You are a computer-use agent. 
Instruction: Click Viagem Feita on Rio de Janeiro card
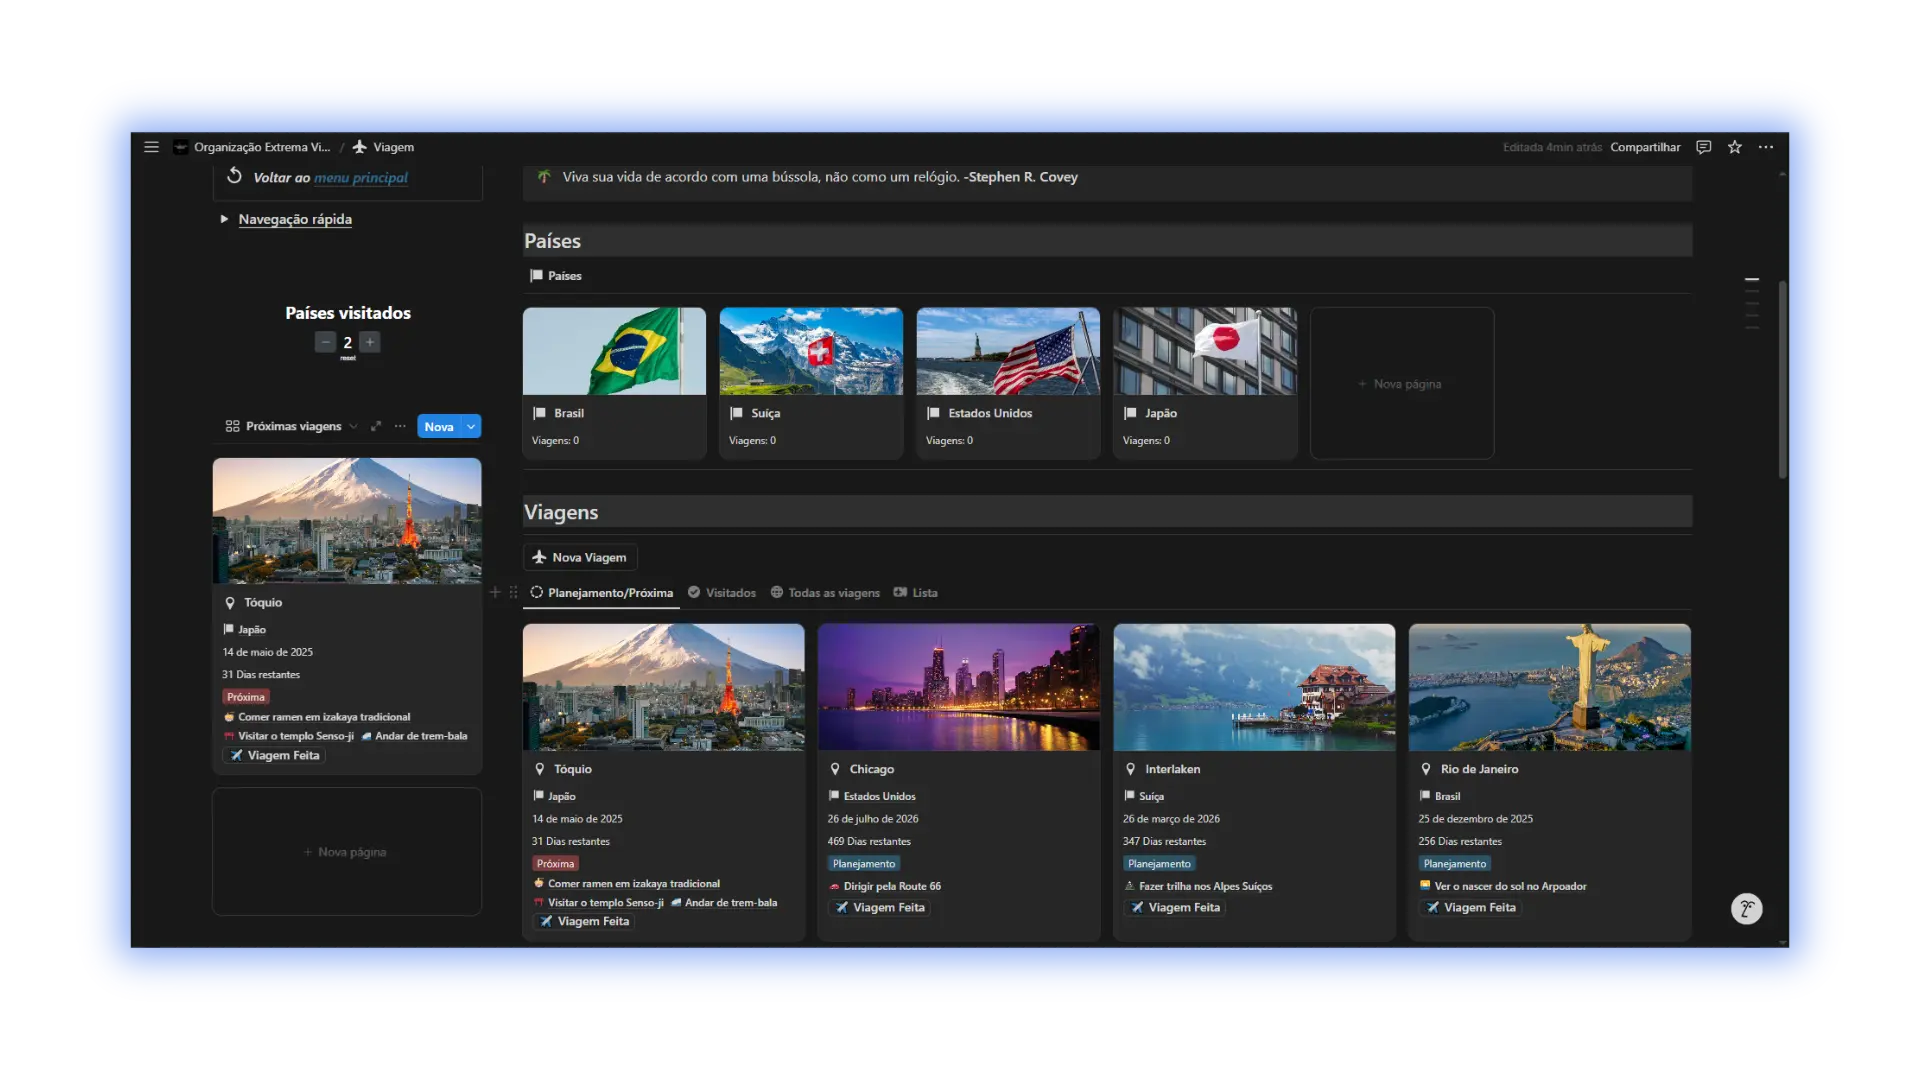(1470, 908)
